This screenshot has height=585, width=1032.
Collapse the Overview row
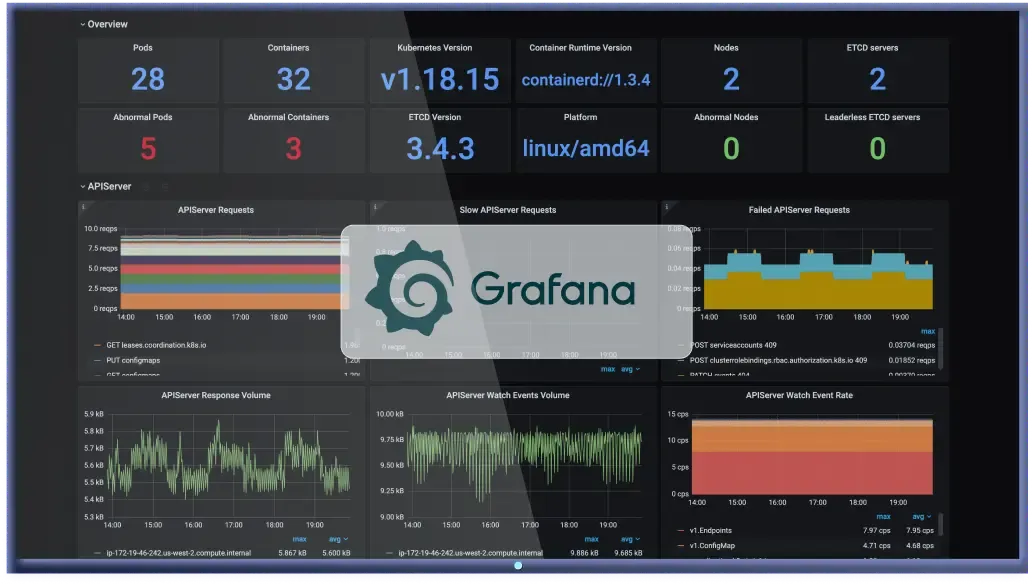tap(104, 24)
